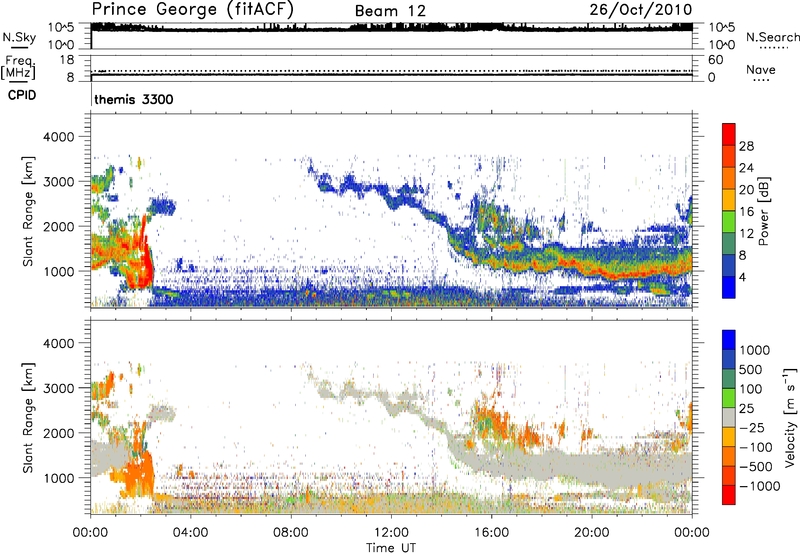The width and height of the screenshot is (800, 554).
Task: Click the '16:00' time axis tick
Action: tap(491, 533)
